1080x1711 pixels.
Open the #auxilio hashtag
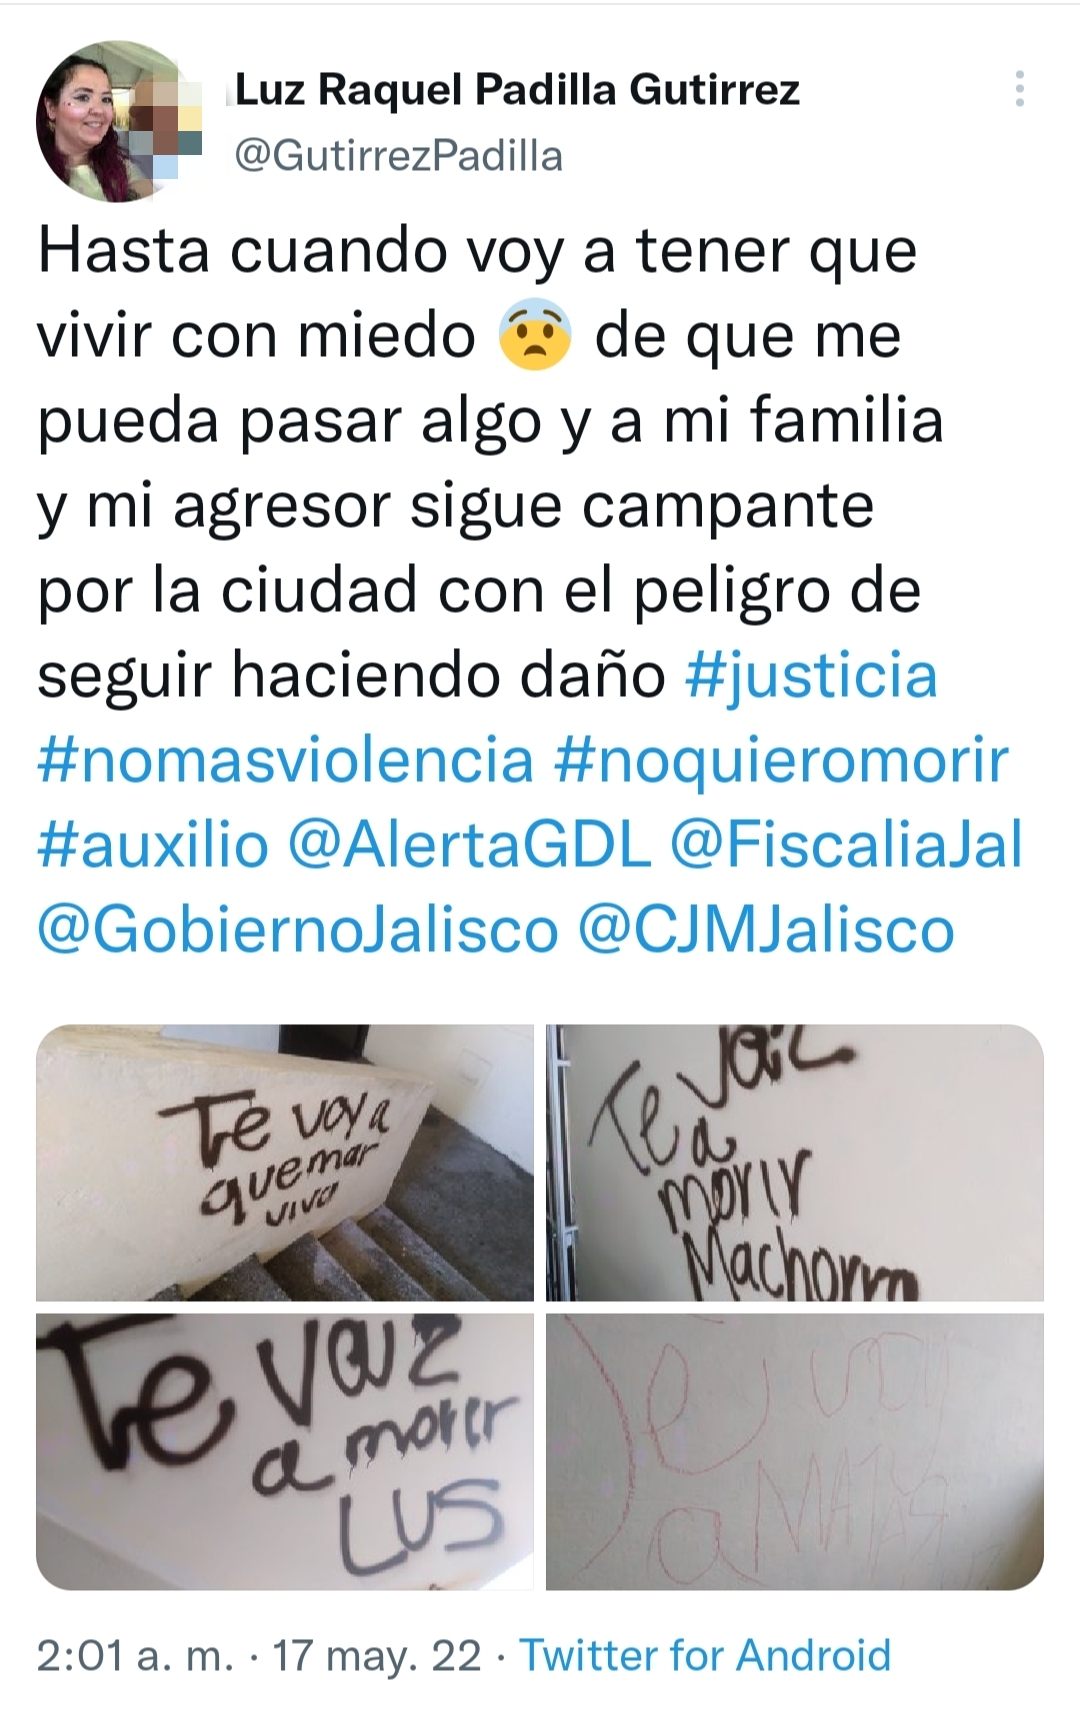153,844
